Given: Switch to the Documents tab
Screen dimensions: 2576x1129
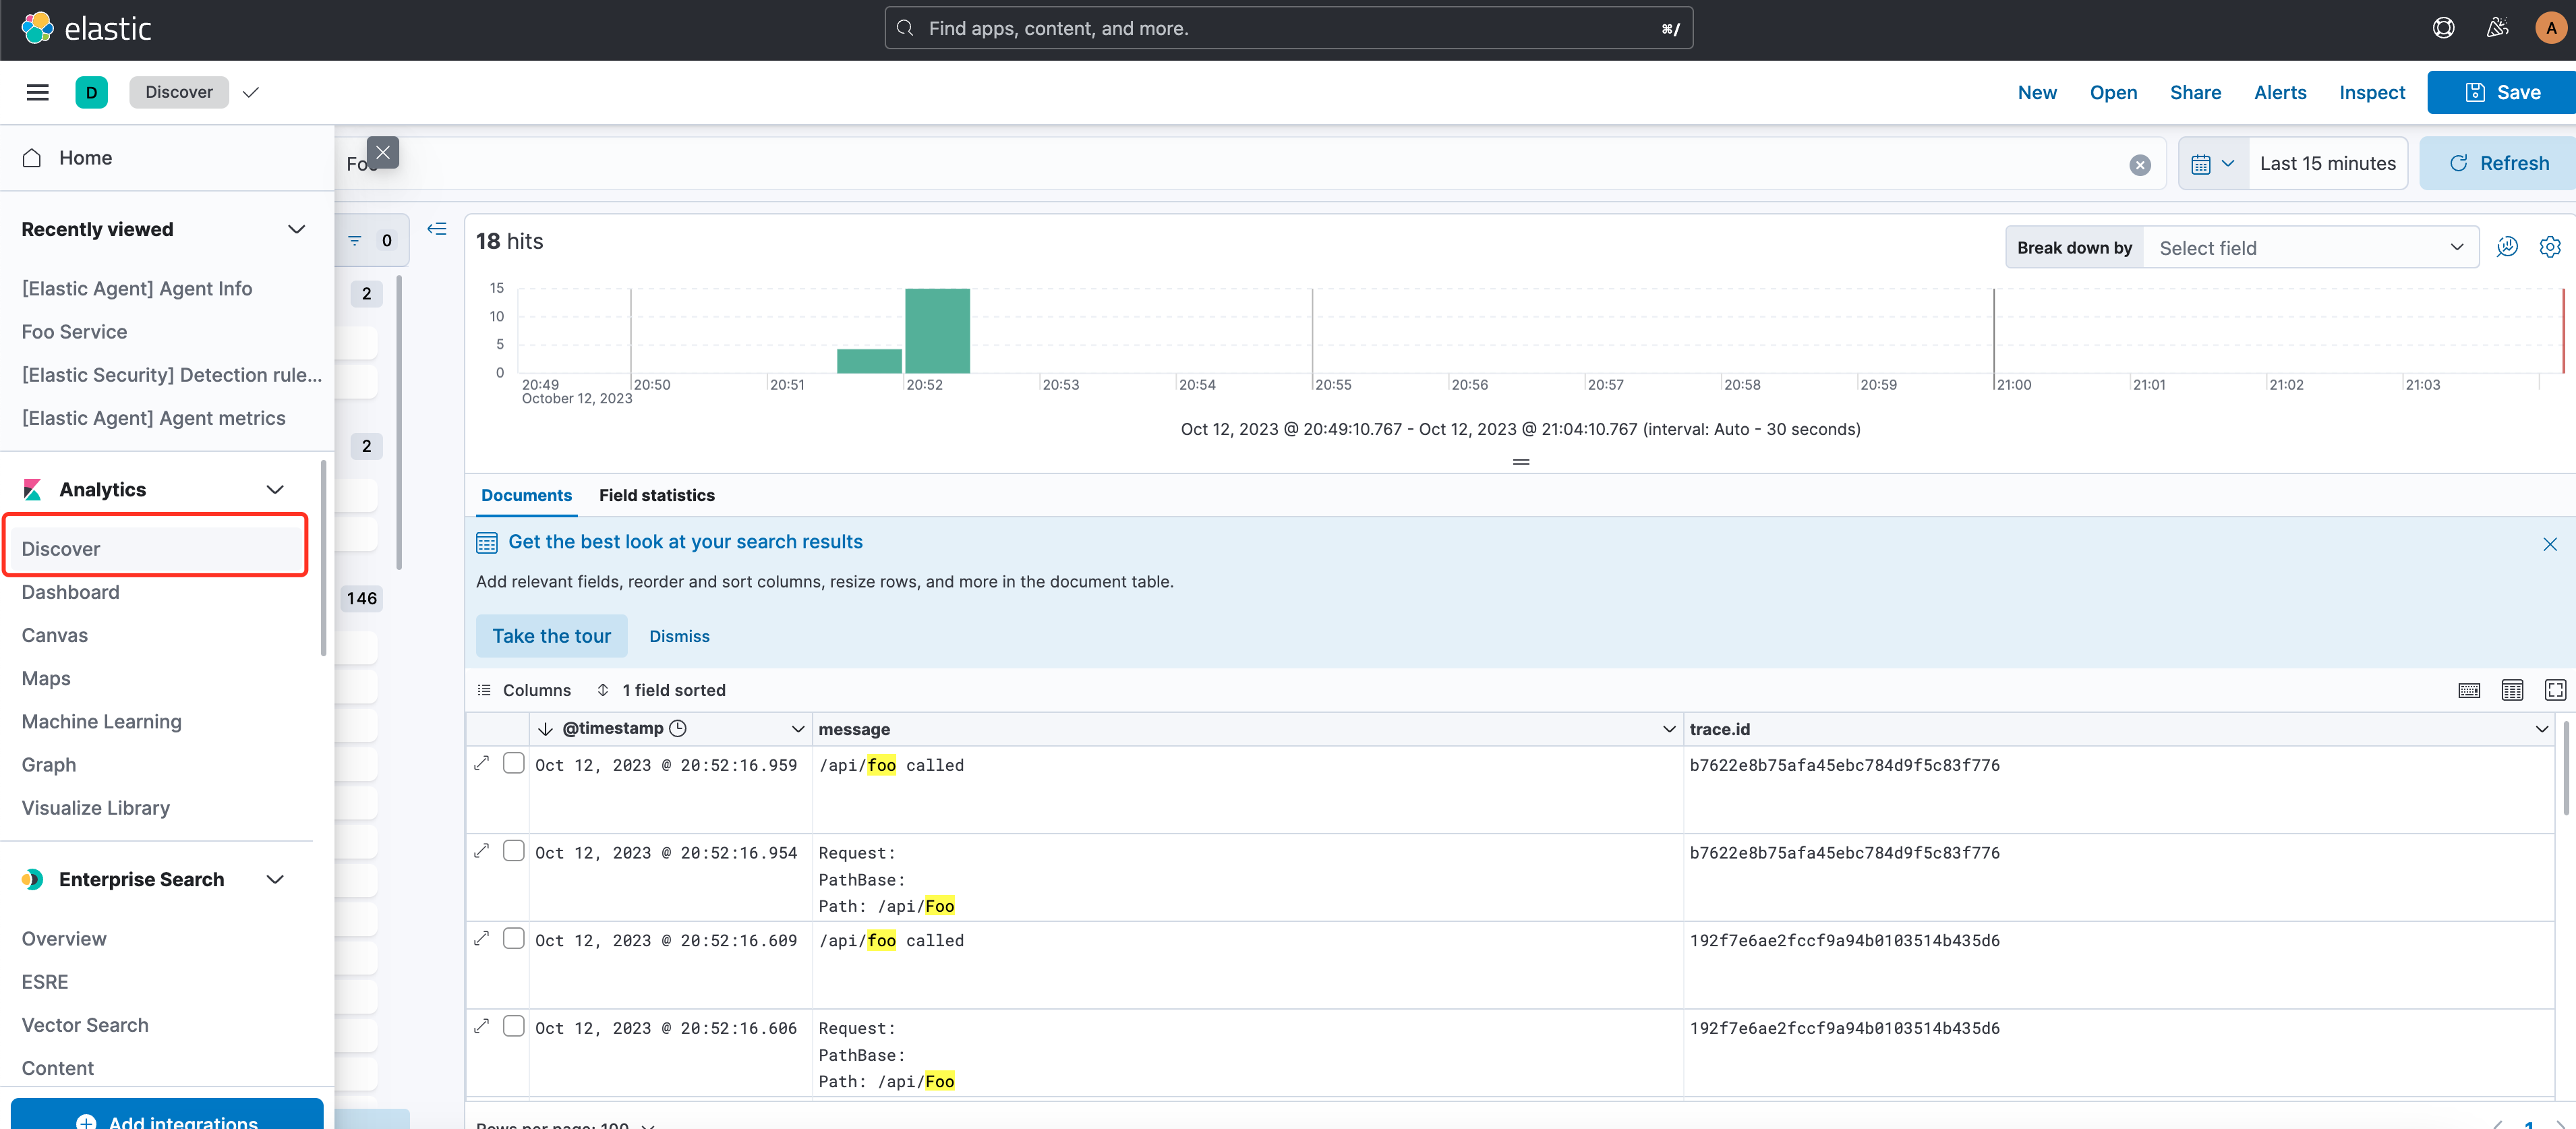Looking at the screenshot, I should pyautogui.click(x=526, y=495).
